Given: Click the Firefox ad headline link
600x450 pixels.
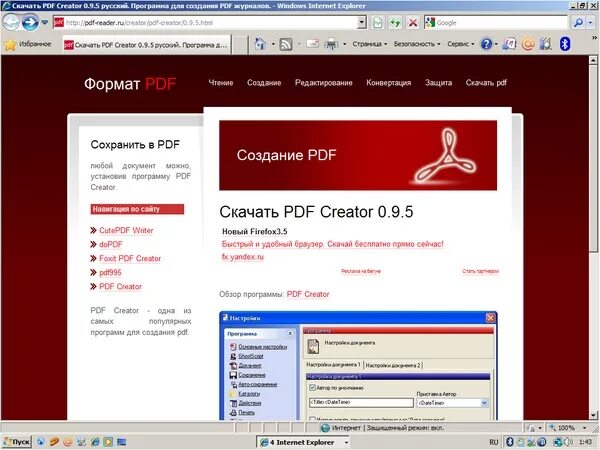Looking at the screenshot, I should click(255, 232).
